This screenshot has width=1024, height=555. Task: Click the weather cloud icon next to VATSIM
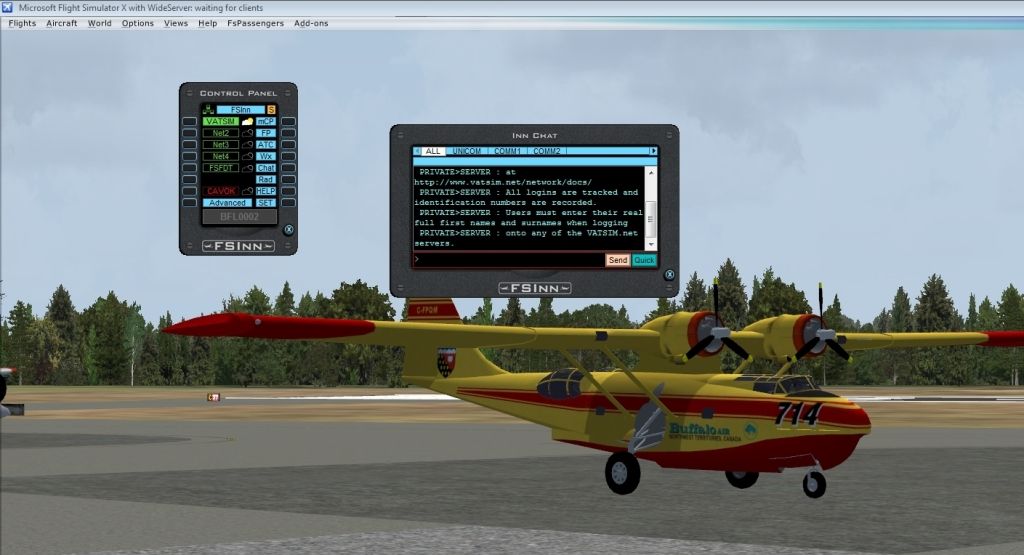pos(248,121)
